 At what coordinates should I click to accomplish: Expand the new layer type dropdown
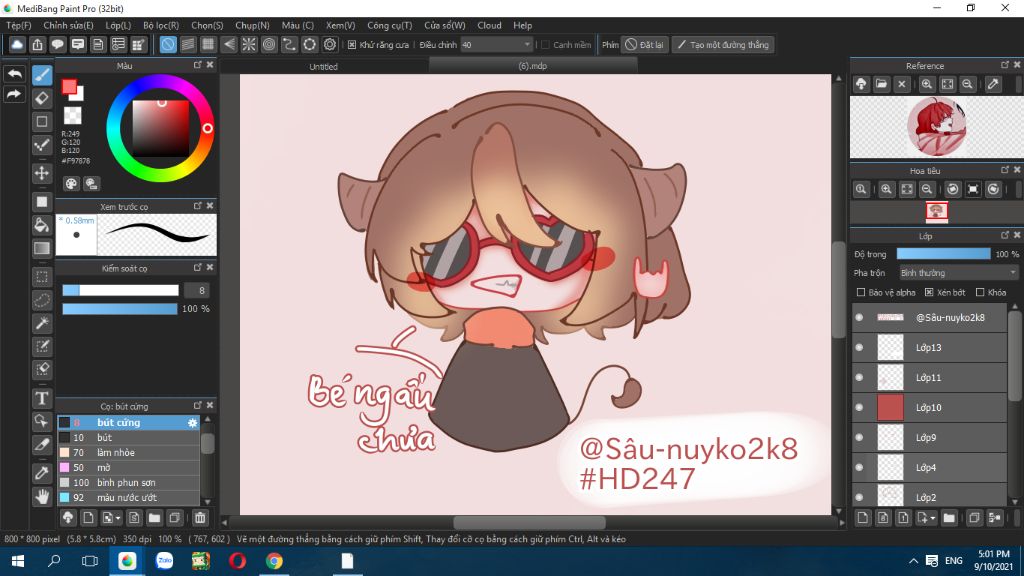933,518
